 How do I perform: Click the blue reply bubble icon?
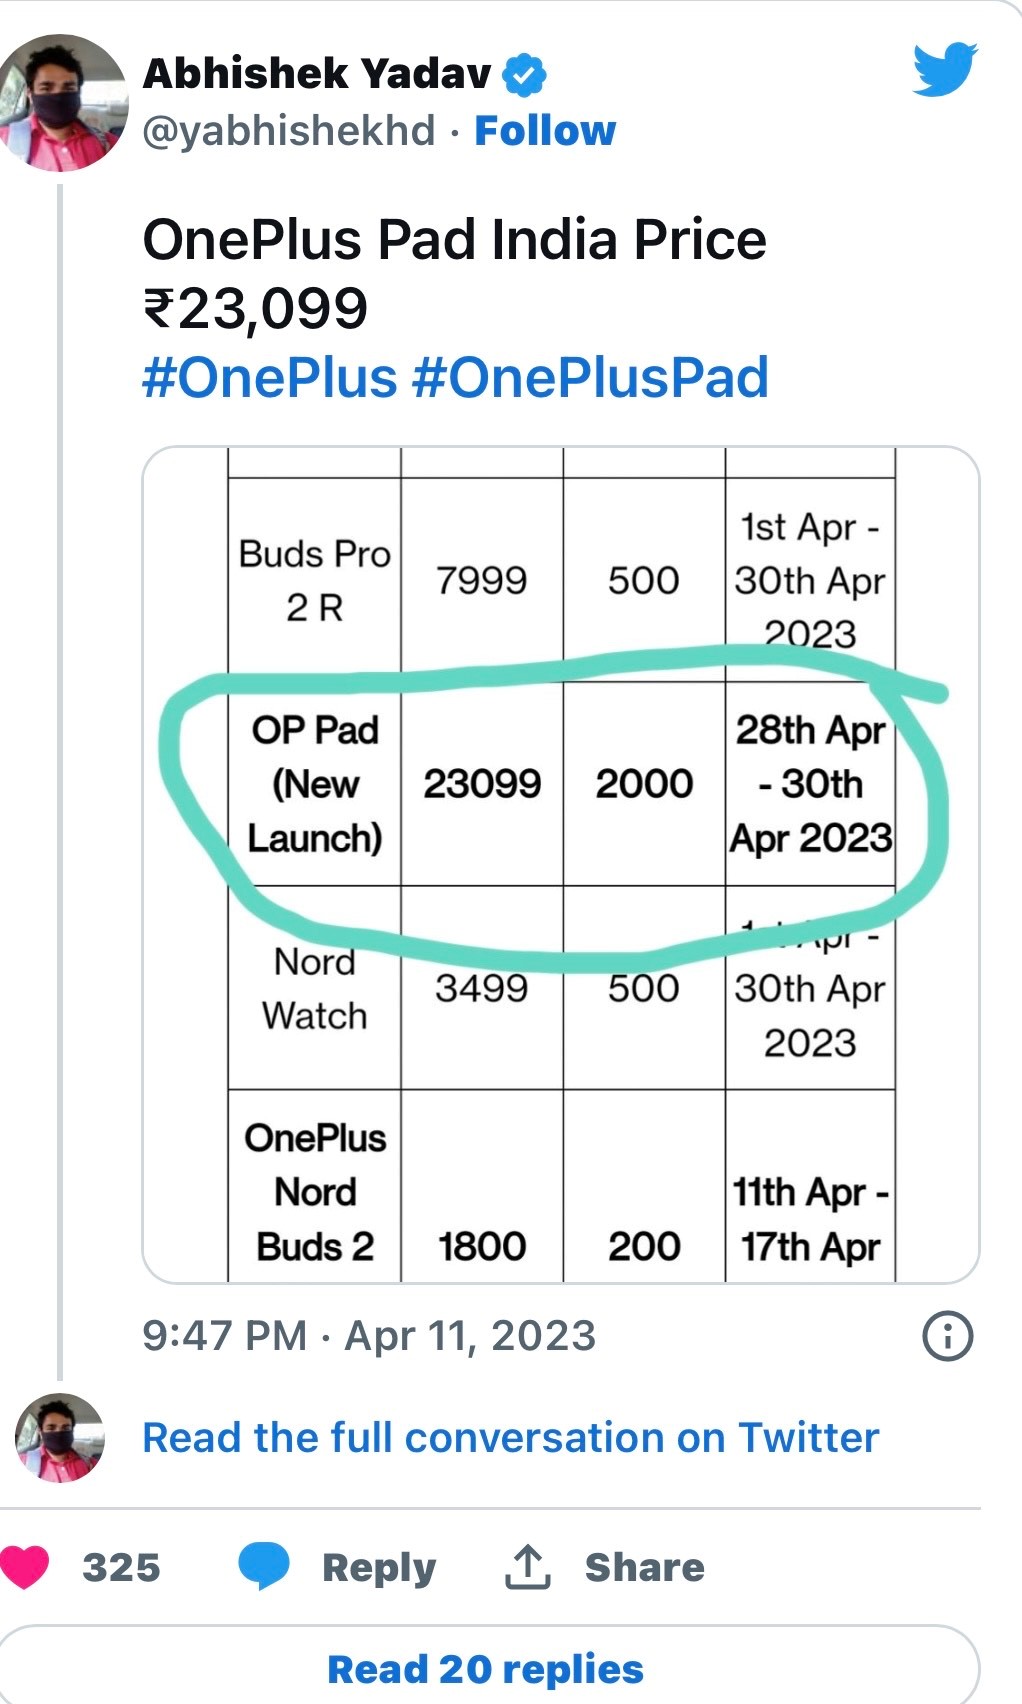point(263,1566)
